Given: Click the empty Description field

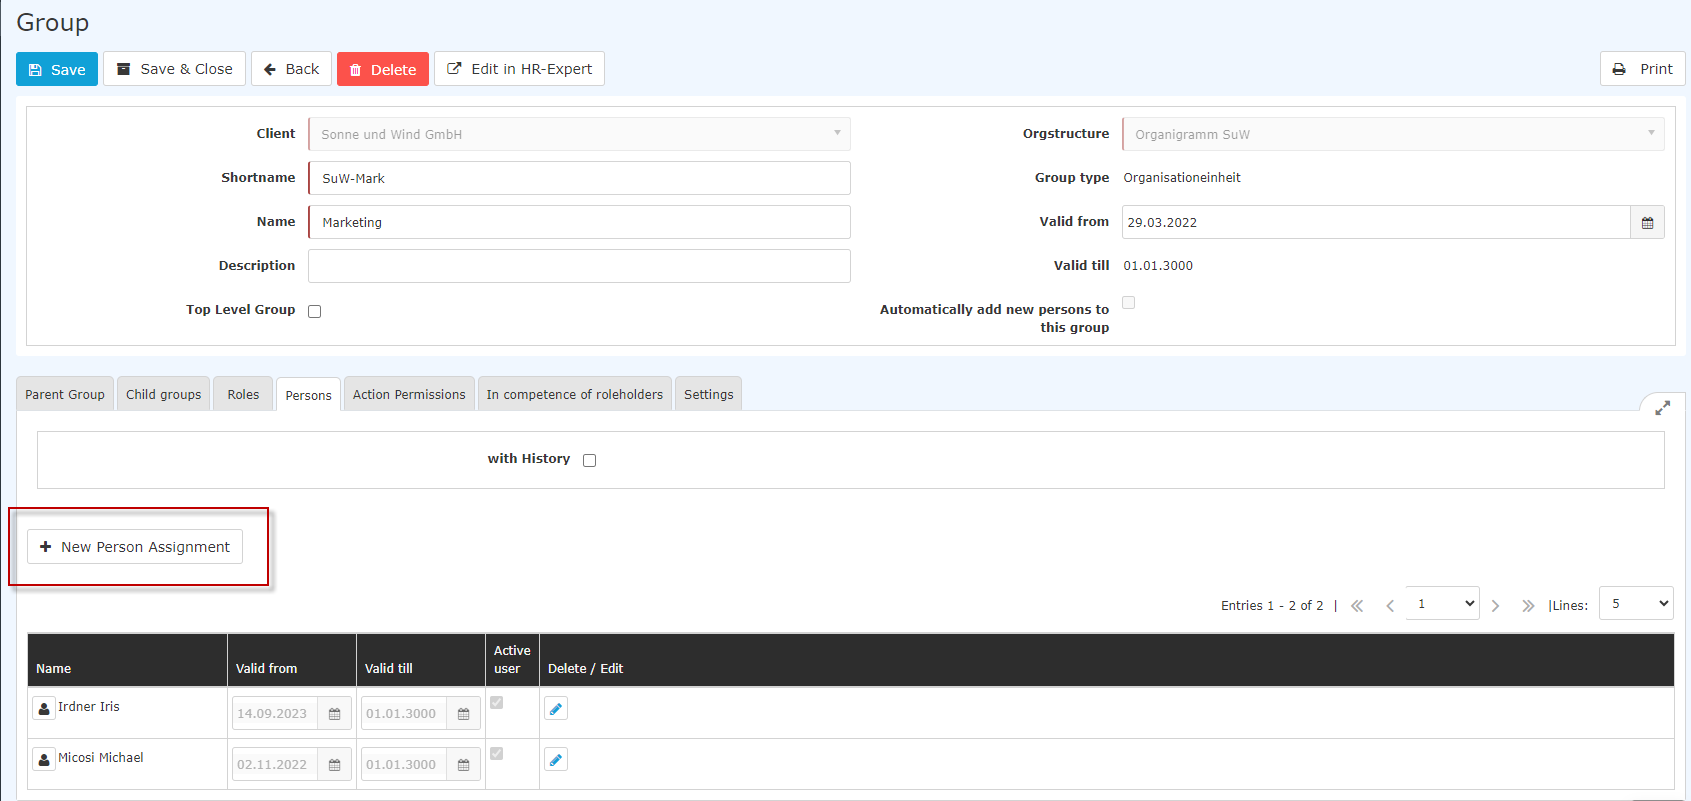Looking at the screenshot, I should pos(579,266).
